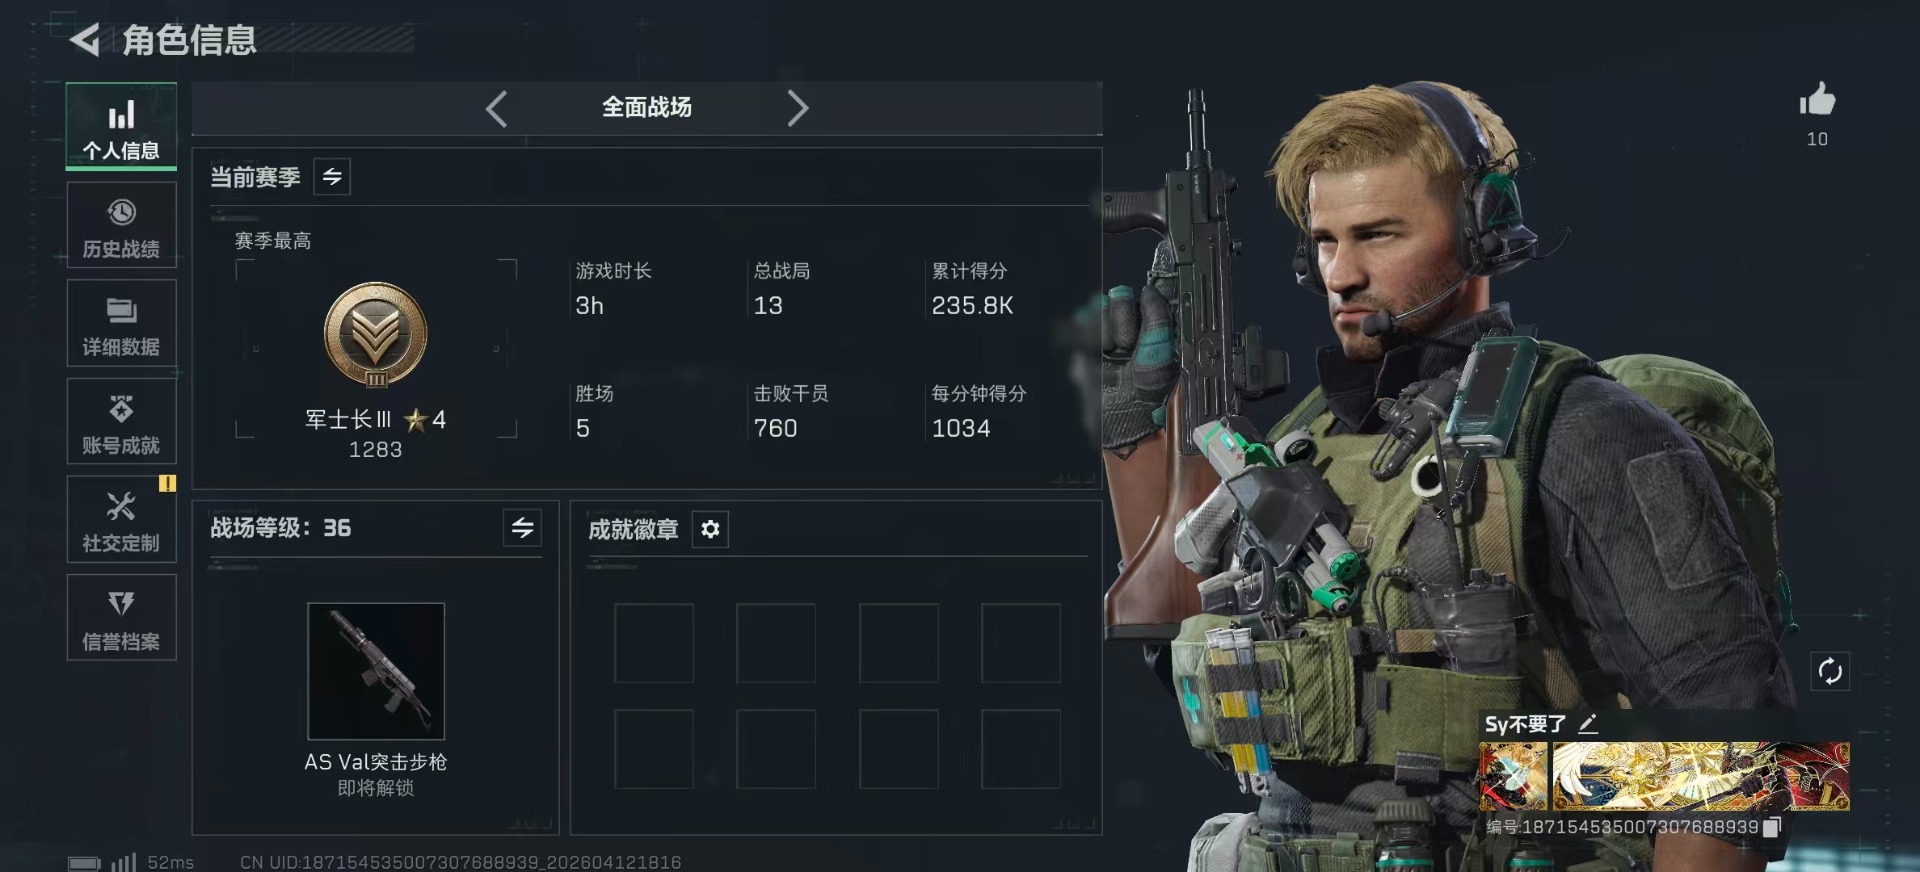Select the 全面战场 mode title
Image resolution: width=1920 pixels, height=872 pixels.
click(x=647, y=107)
